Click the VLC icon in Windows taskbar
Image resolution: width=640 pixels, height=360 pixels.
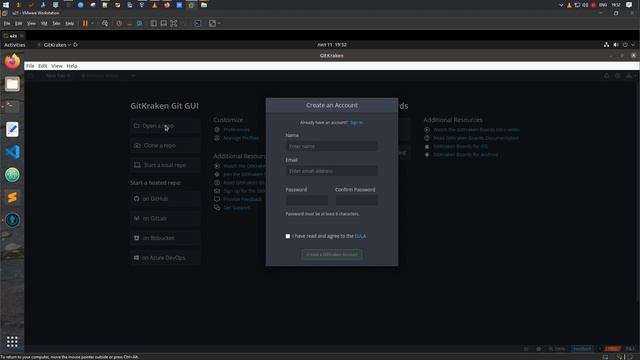coord(154,5)
